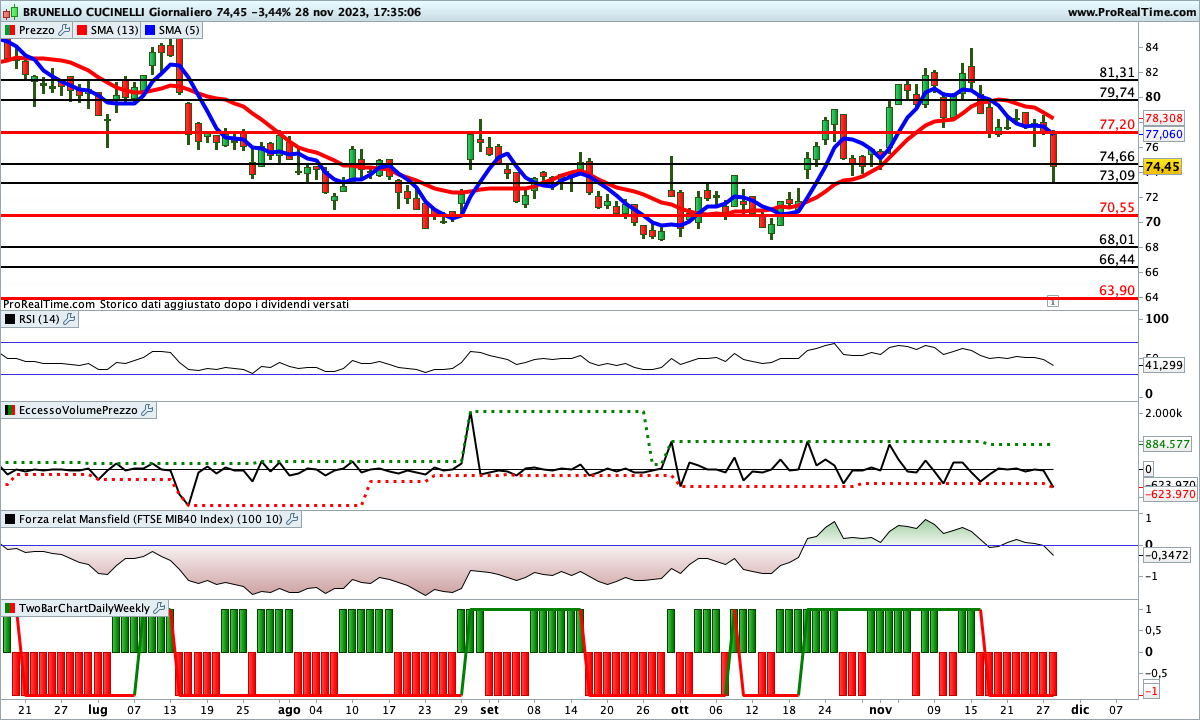Select the SMA (5) indicator label
This screenshot has width=1200, height=720.
(x=179, y=30)
